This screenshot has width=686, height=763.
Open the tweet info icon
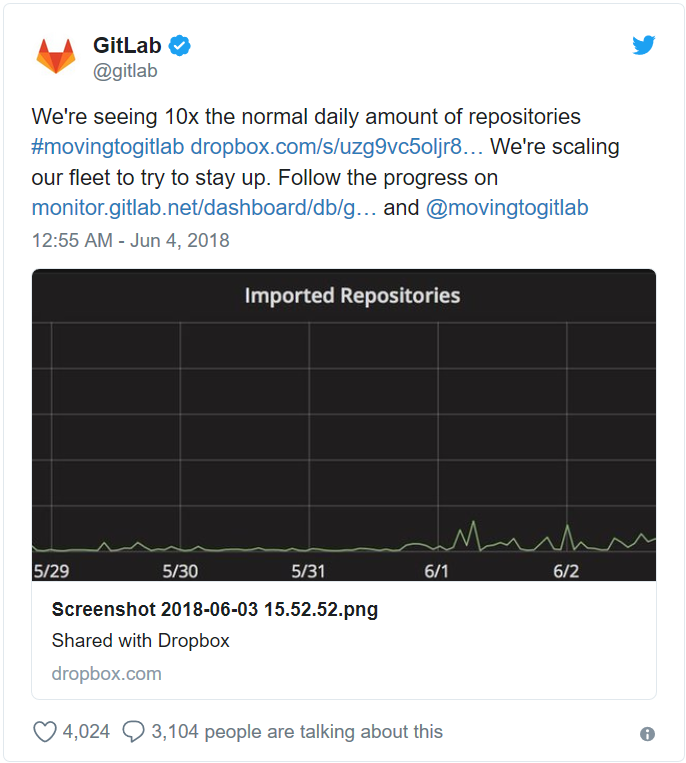pyautogui.click(x=647, y=734)
